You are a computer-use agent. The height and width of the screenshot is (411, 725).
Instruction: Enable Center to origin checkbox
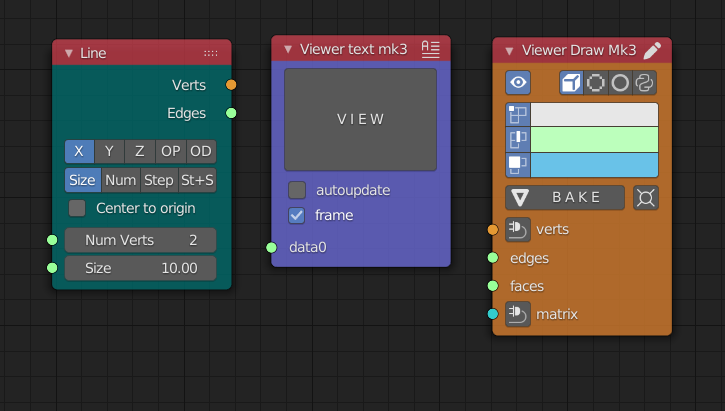77,208
